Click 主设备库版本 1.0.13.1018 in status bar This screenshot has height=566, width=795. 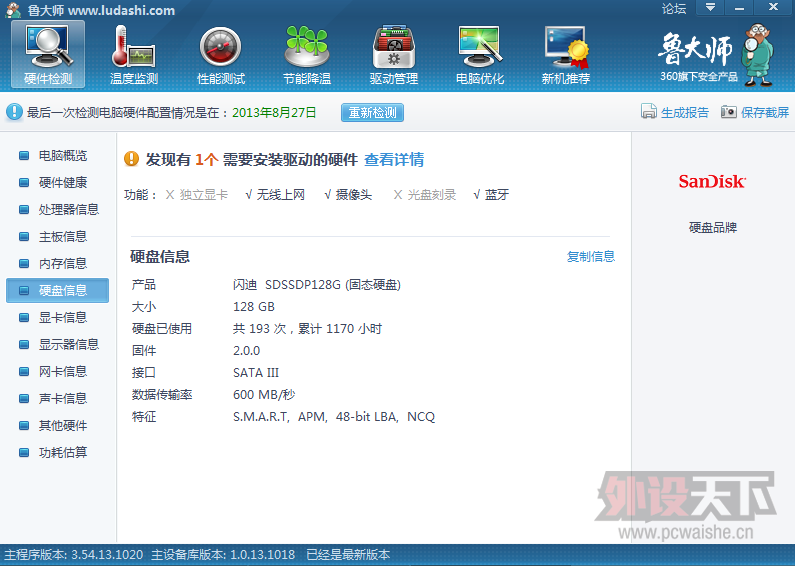pos(223,555)
